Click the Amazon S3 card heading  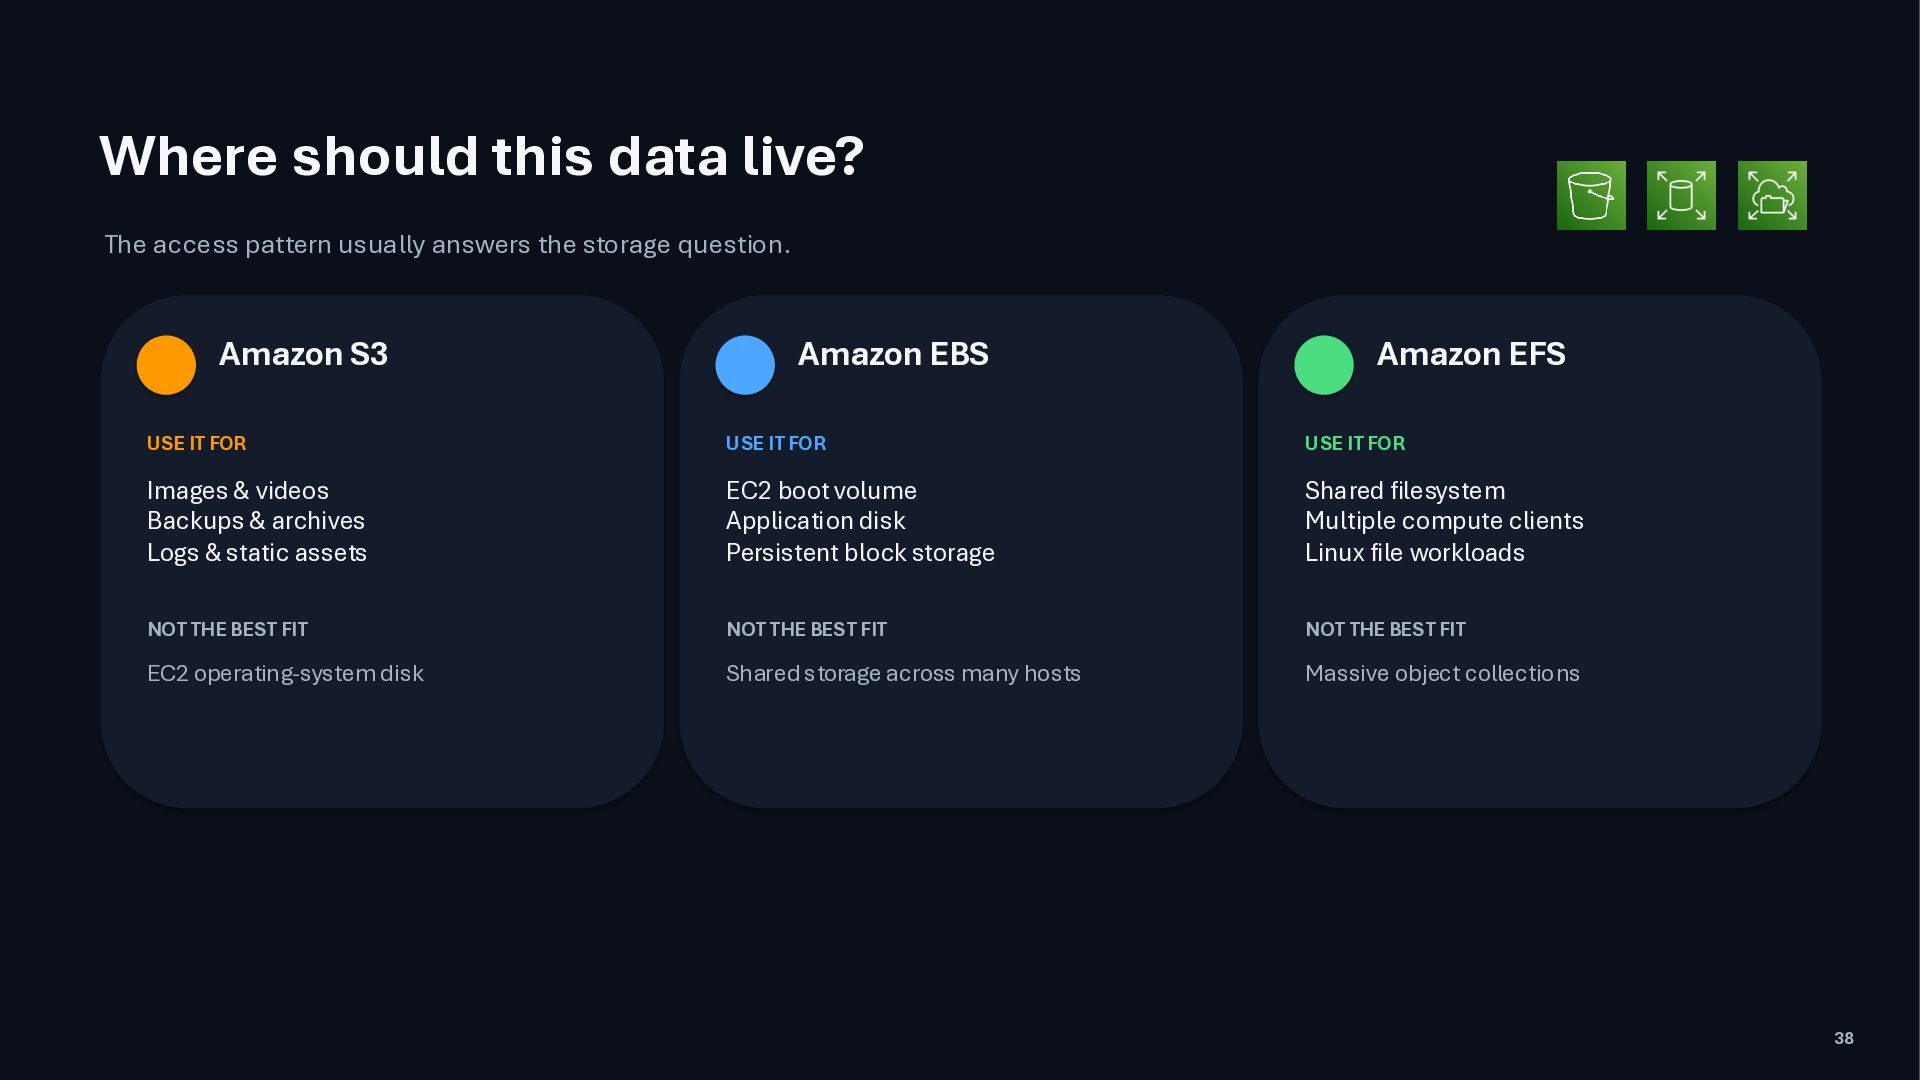303,354
